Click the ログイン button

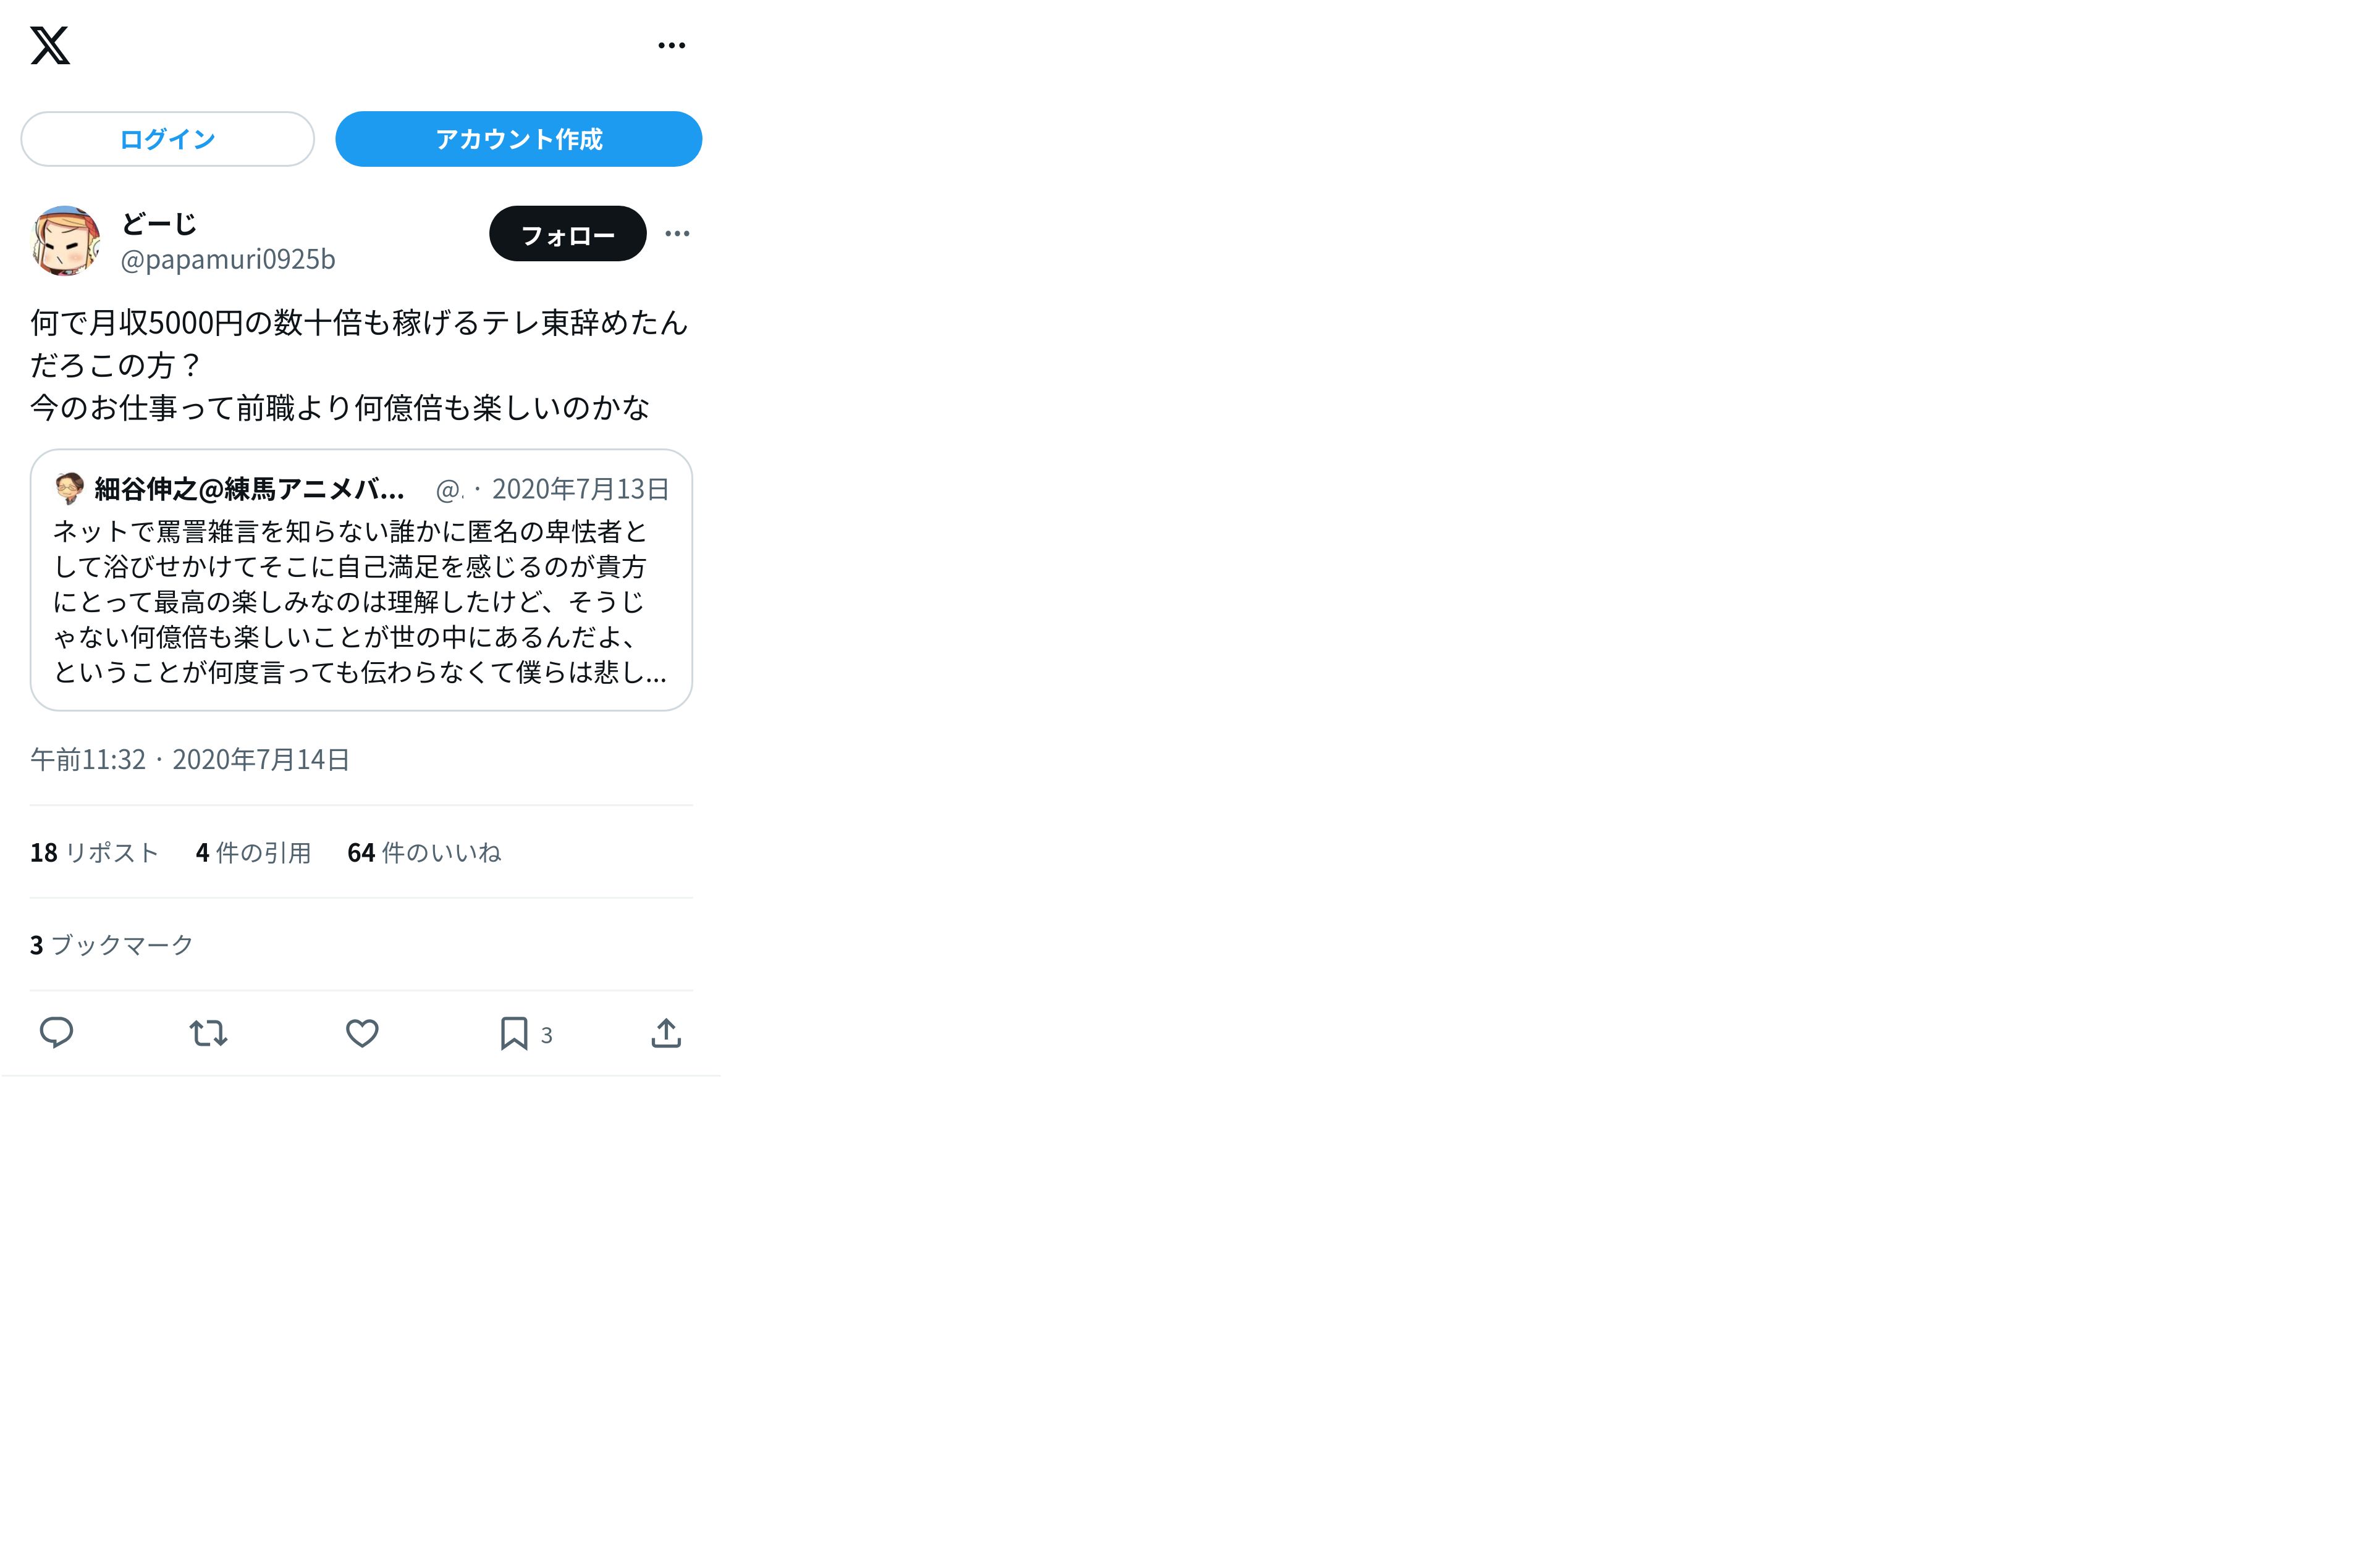coord(168,139)
